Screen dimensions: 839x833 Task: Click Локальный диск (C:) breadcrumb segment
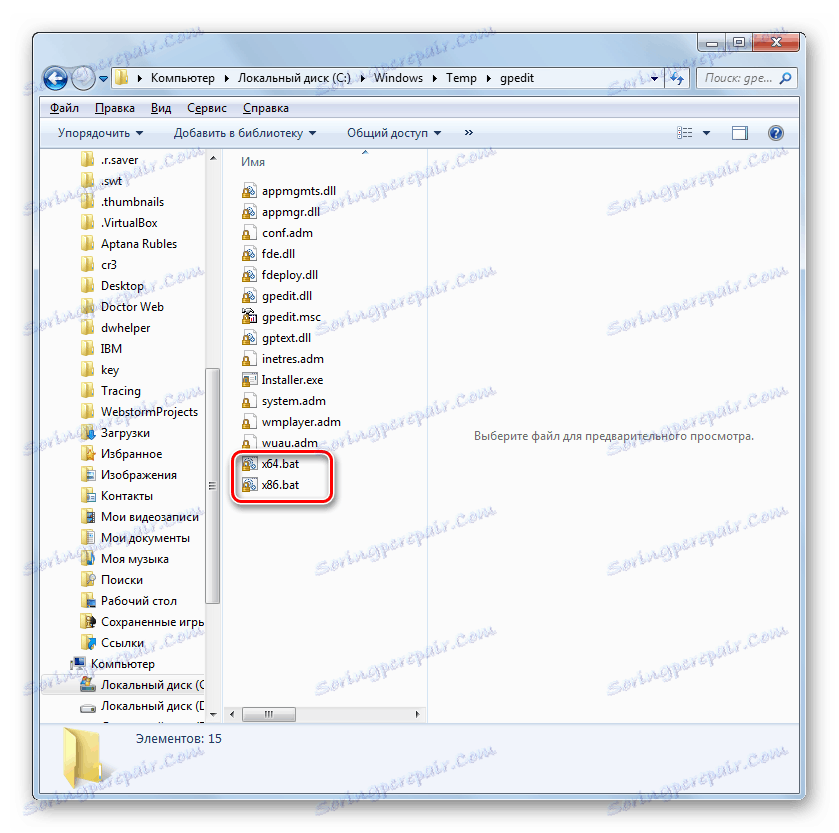point(294,78)
